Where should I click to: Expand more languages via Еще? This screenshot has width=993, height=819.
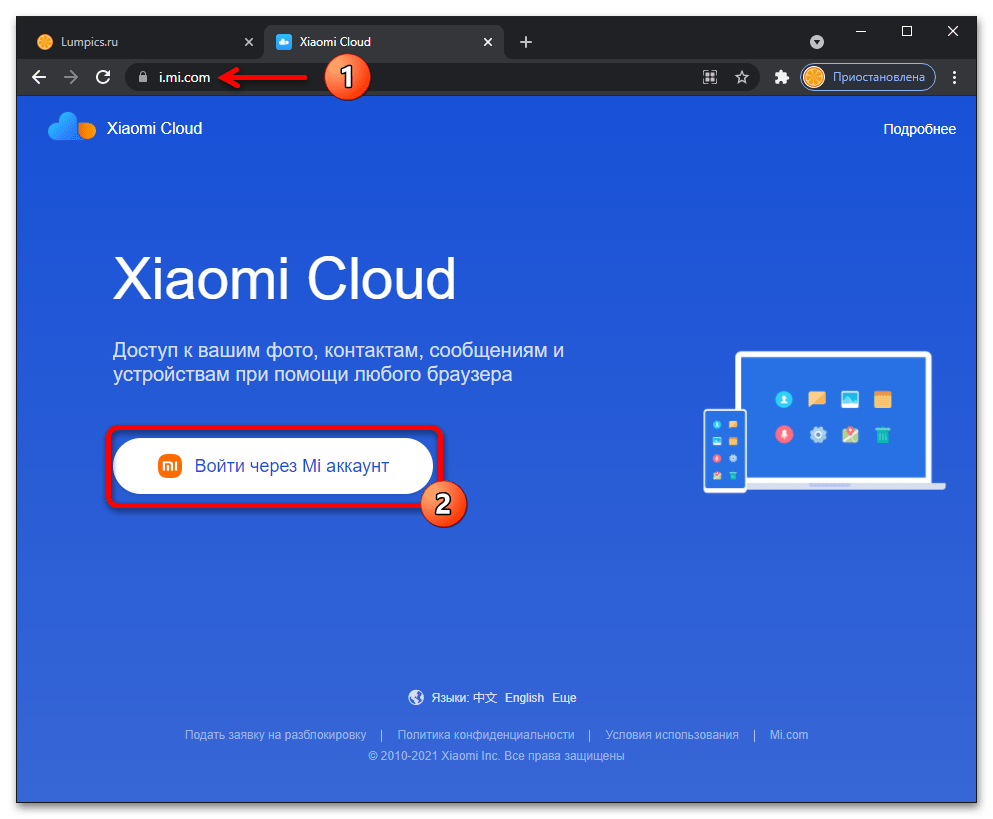pyautogui.click(x=564, y=698)
